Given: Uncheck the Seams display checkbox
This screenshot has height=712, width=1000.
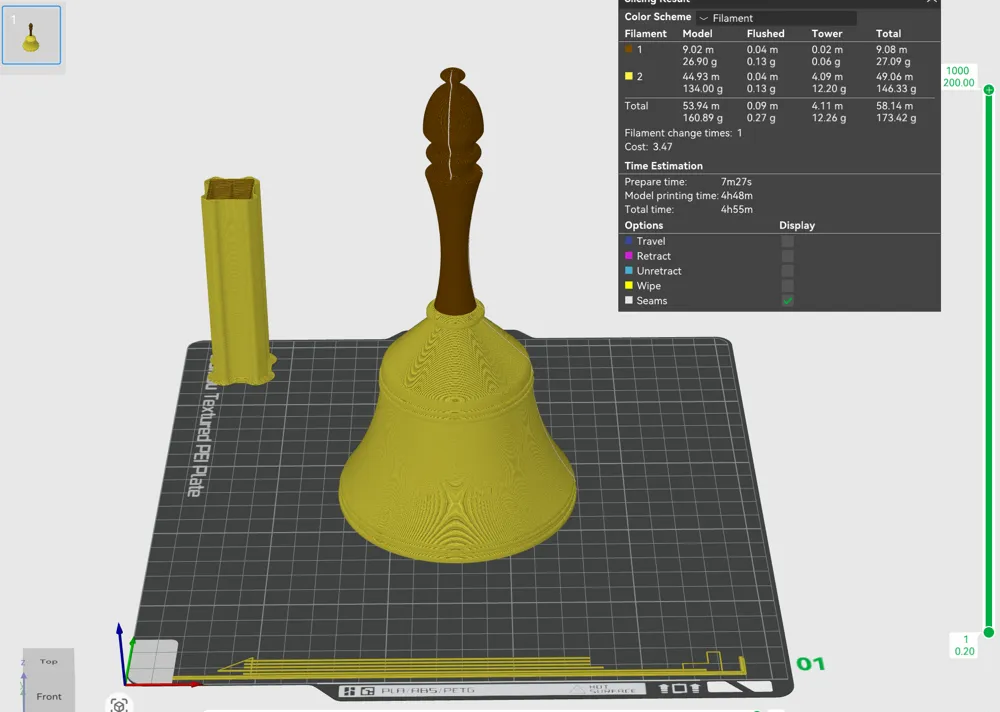Looking at the screenshot, I should (x=788, y=300).
